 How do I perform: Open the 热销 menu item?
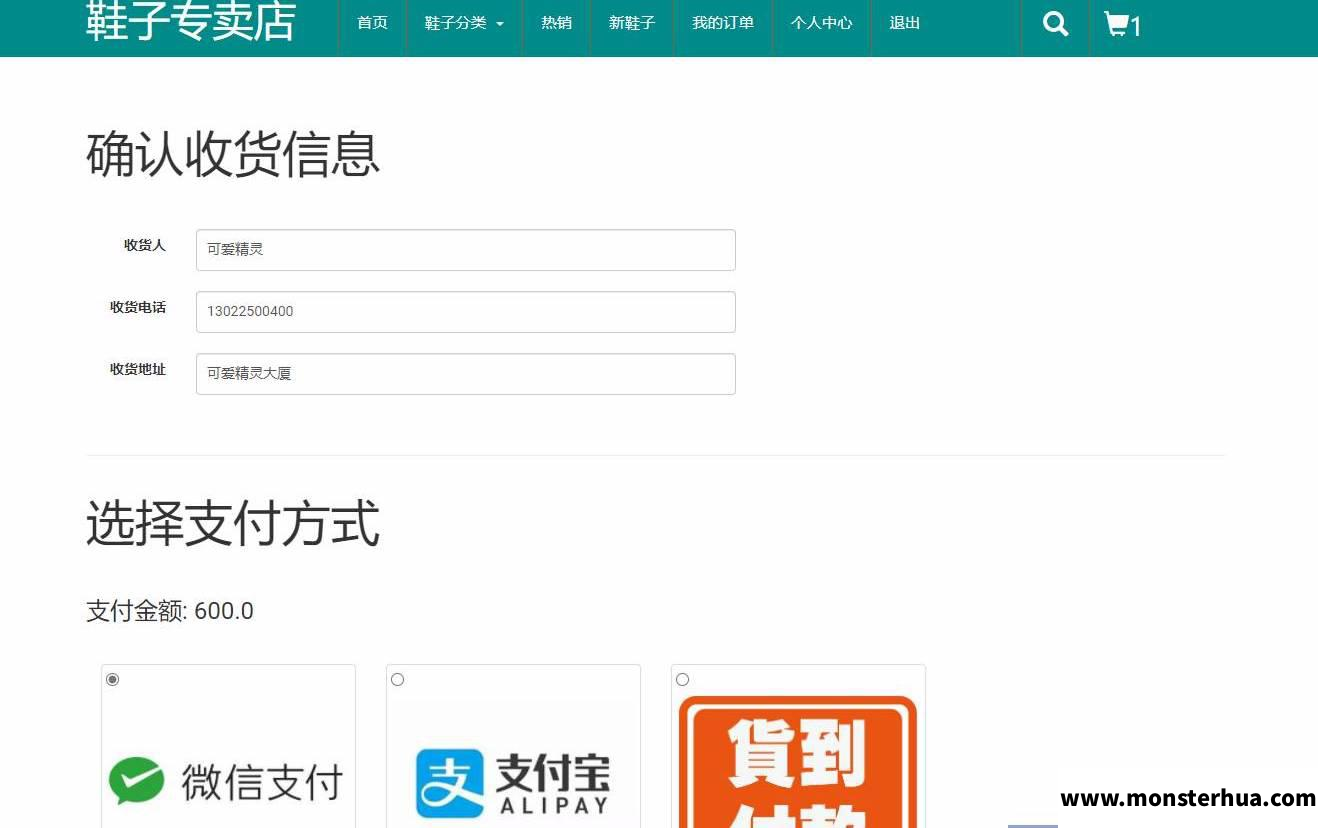coord(556,22)
